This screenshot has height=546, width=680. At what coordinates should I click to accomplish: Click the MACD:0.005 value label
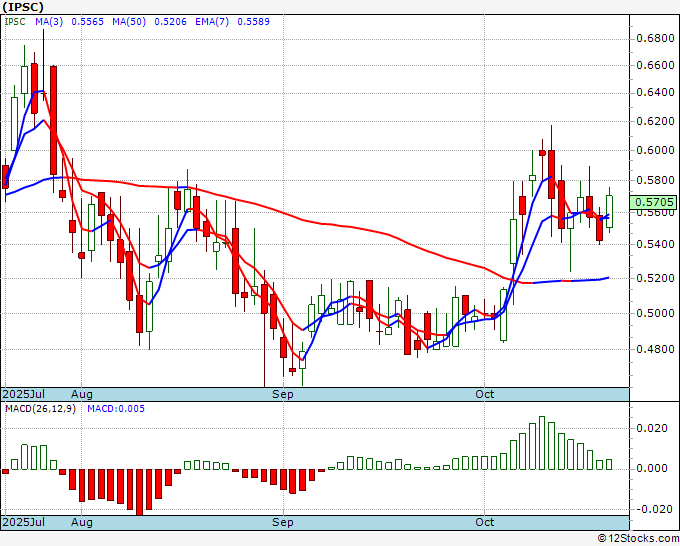point(116,409)
